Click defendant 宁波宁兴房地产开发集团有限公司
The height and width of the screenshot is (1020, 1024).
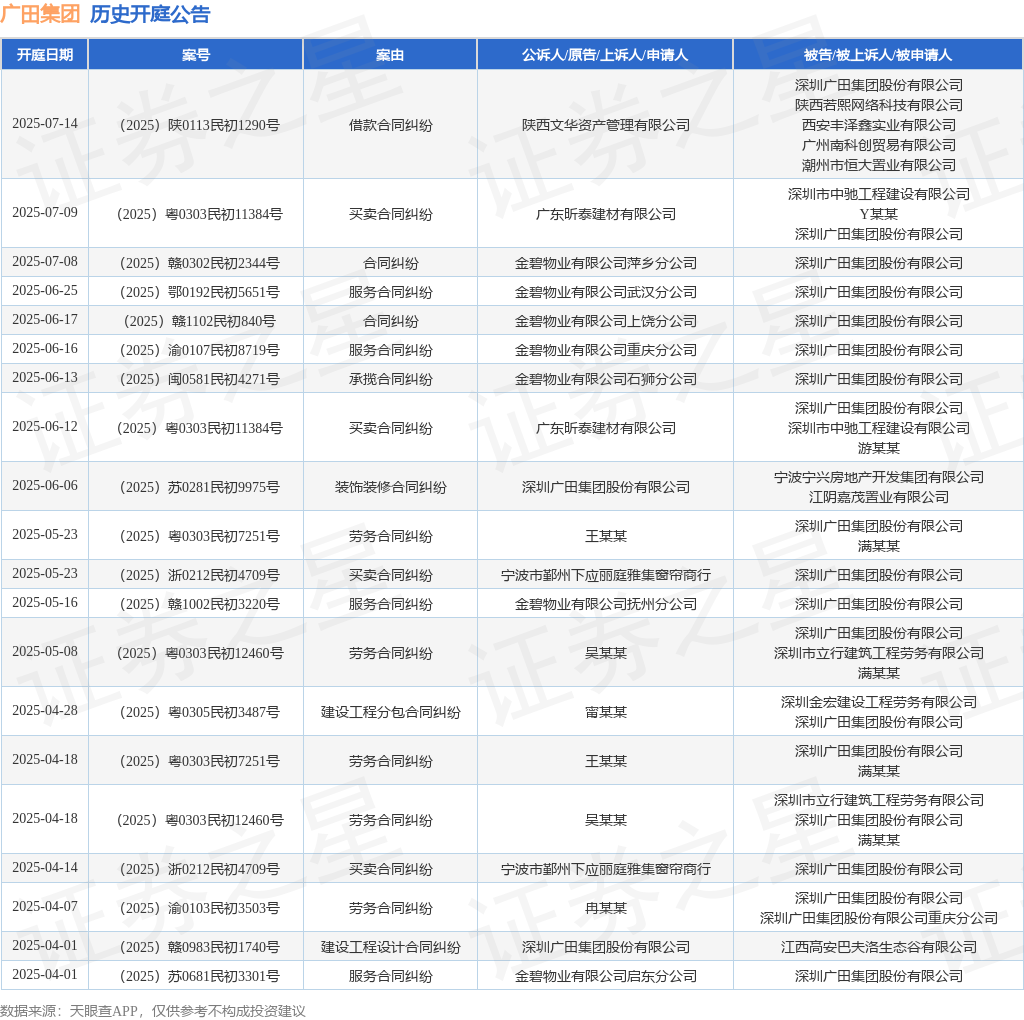point(878,477)
